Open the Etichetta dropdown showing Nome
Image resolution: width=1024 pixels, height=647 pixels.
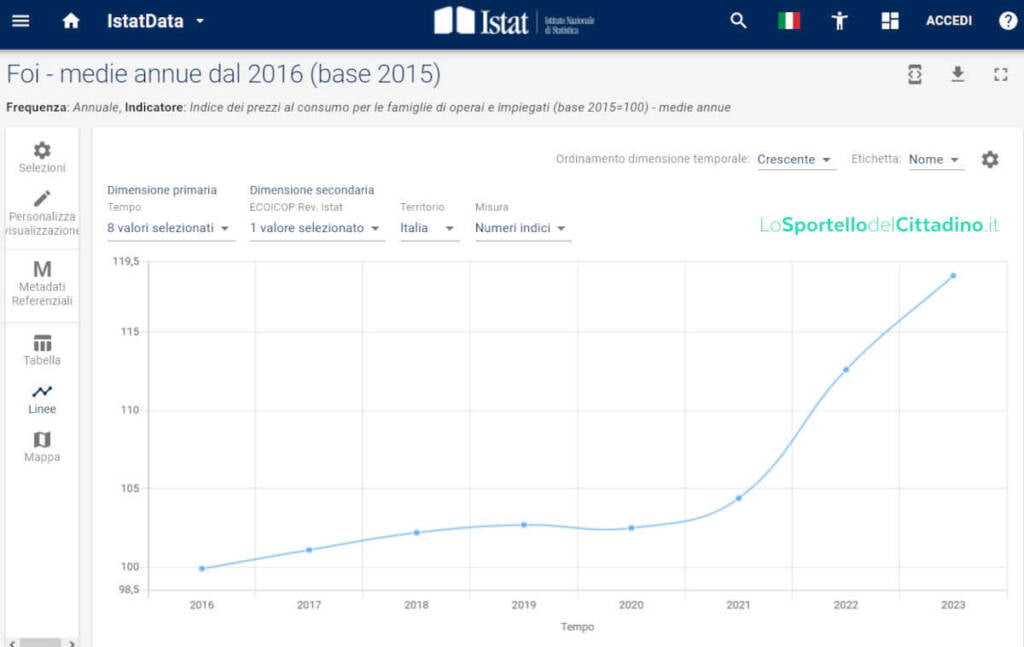tap(934, 159)
